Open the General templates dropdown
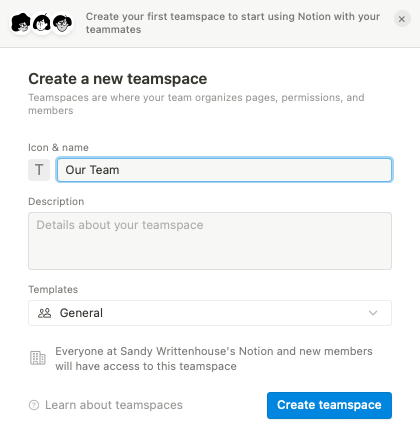420x435 pixels. point(210,313)
